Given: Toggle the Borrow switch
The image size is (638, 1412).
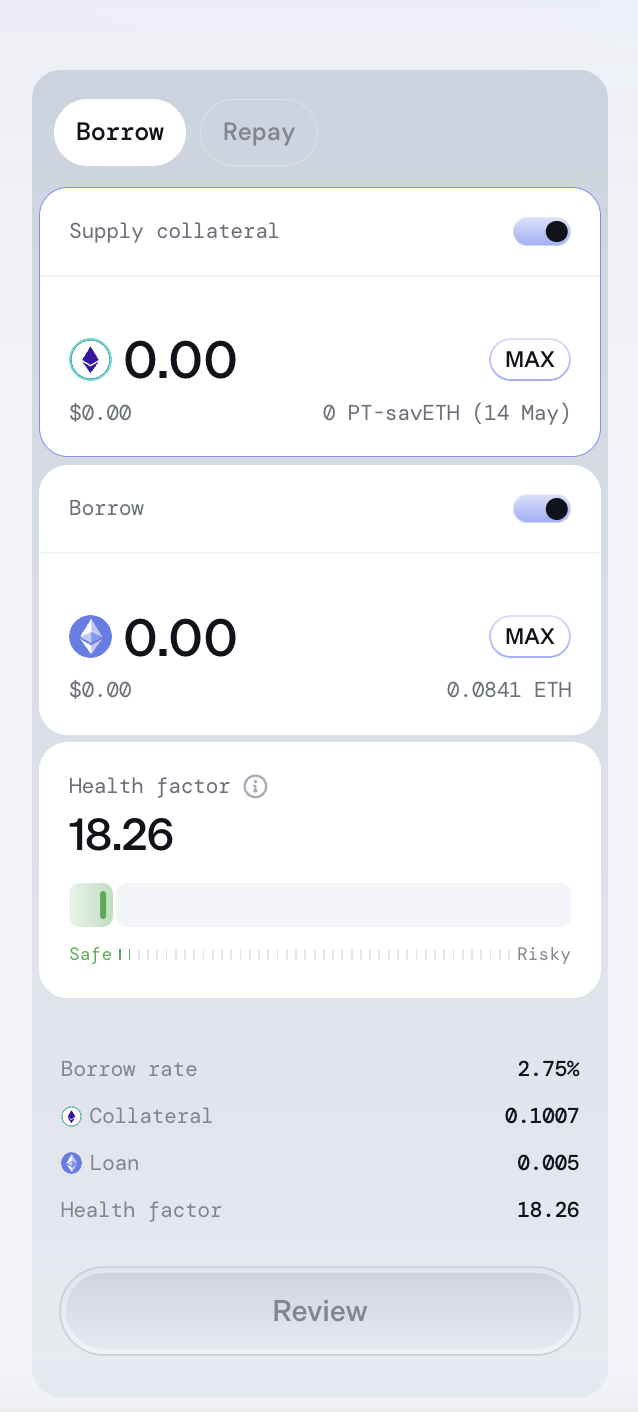Looking at the screenshot, I should coord(542,509).
